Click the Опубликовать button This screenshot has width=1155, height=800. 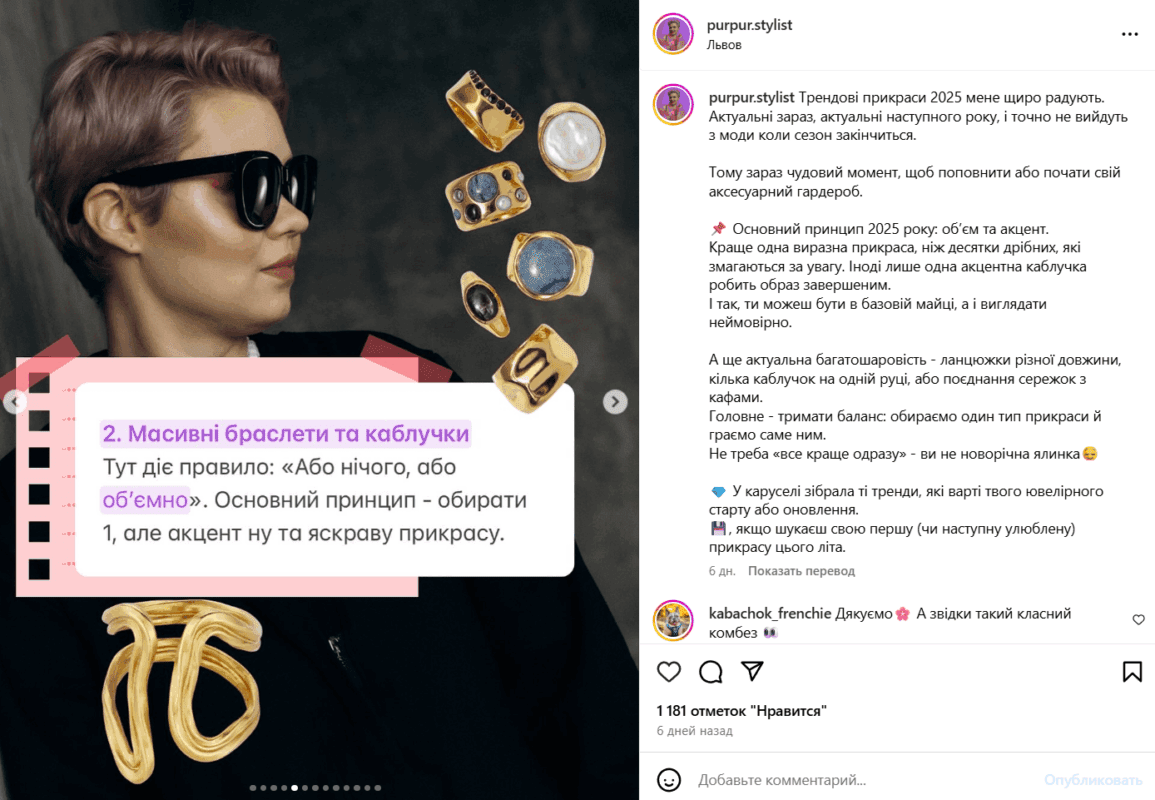coord(1092,779)
